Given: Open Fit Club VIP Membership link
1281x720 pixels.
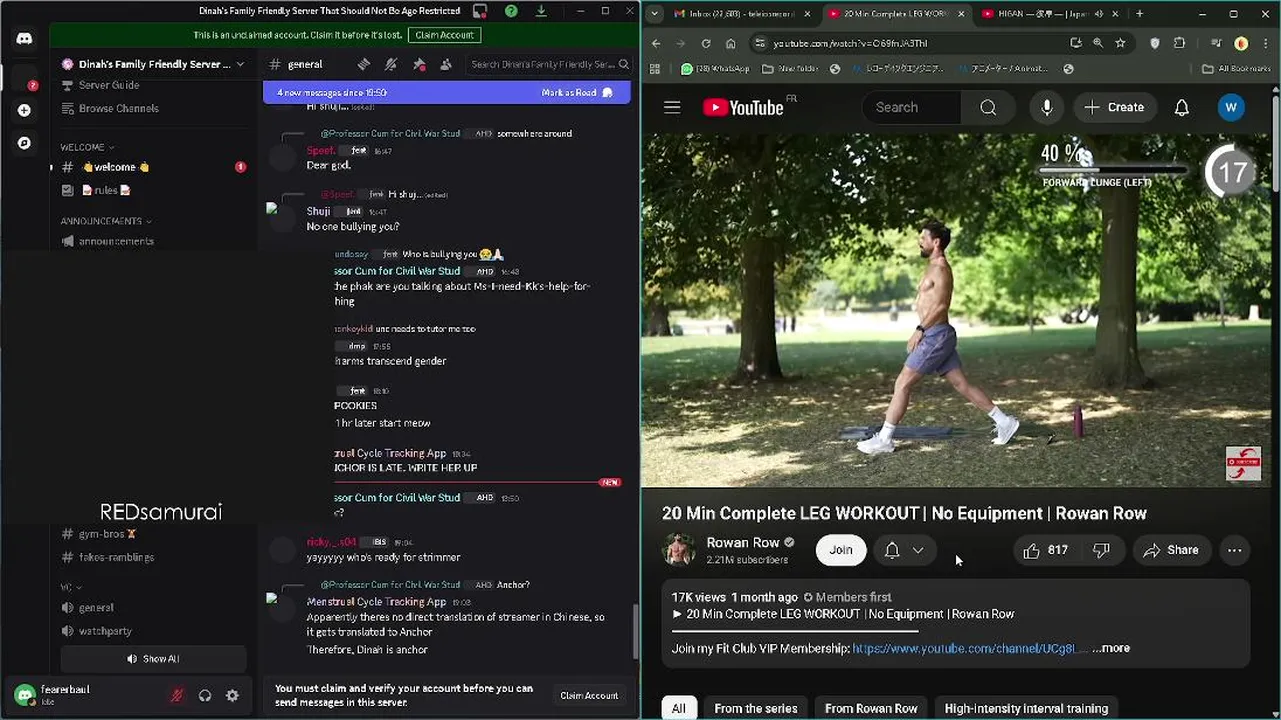Looking at the screenshot, I should click(x=969, y=649).
